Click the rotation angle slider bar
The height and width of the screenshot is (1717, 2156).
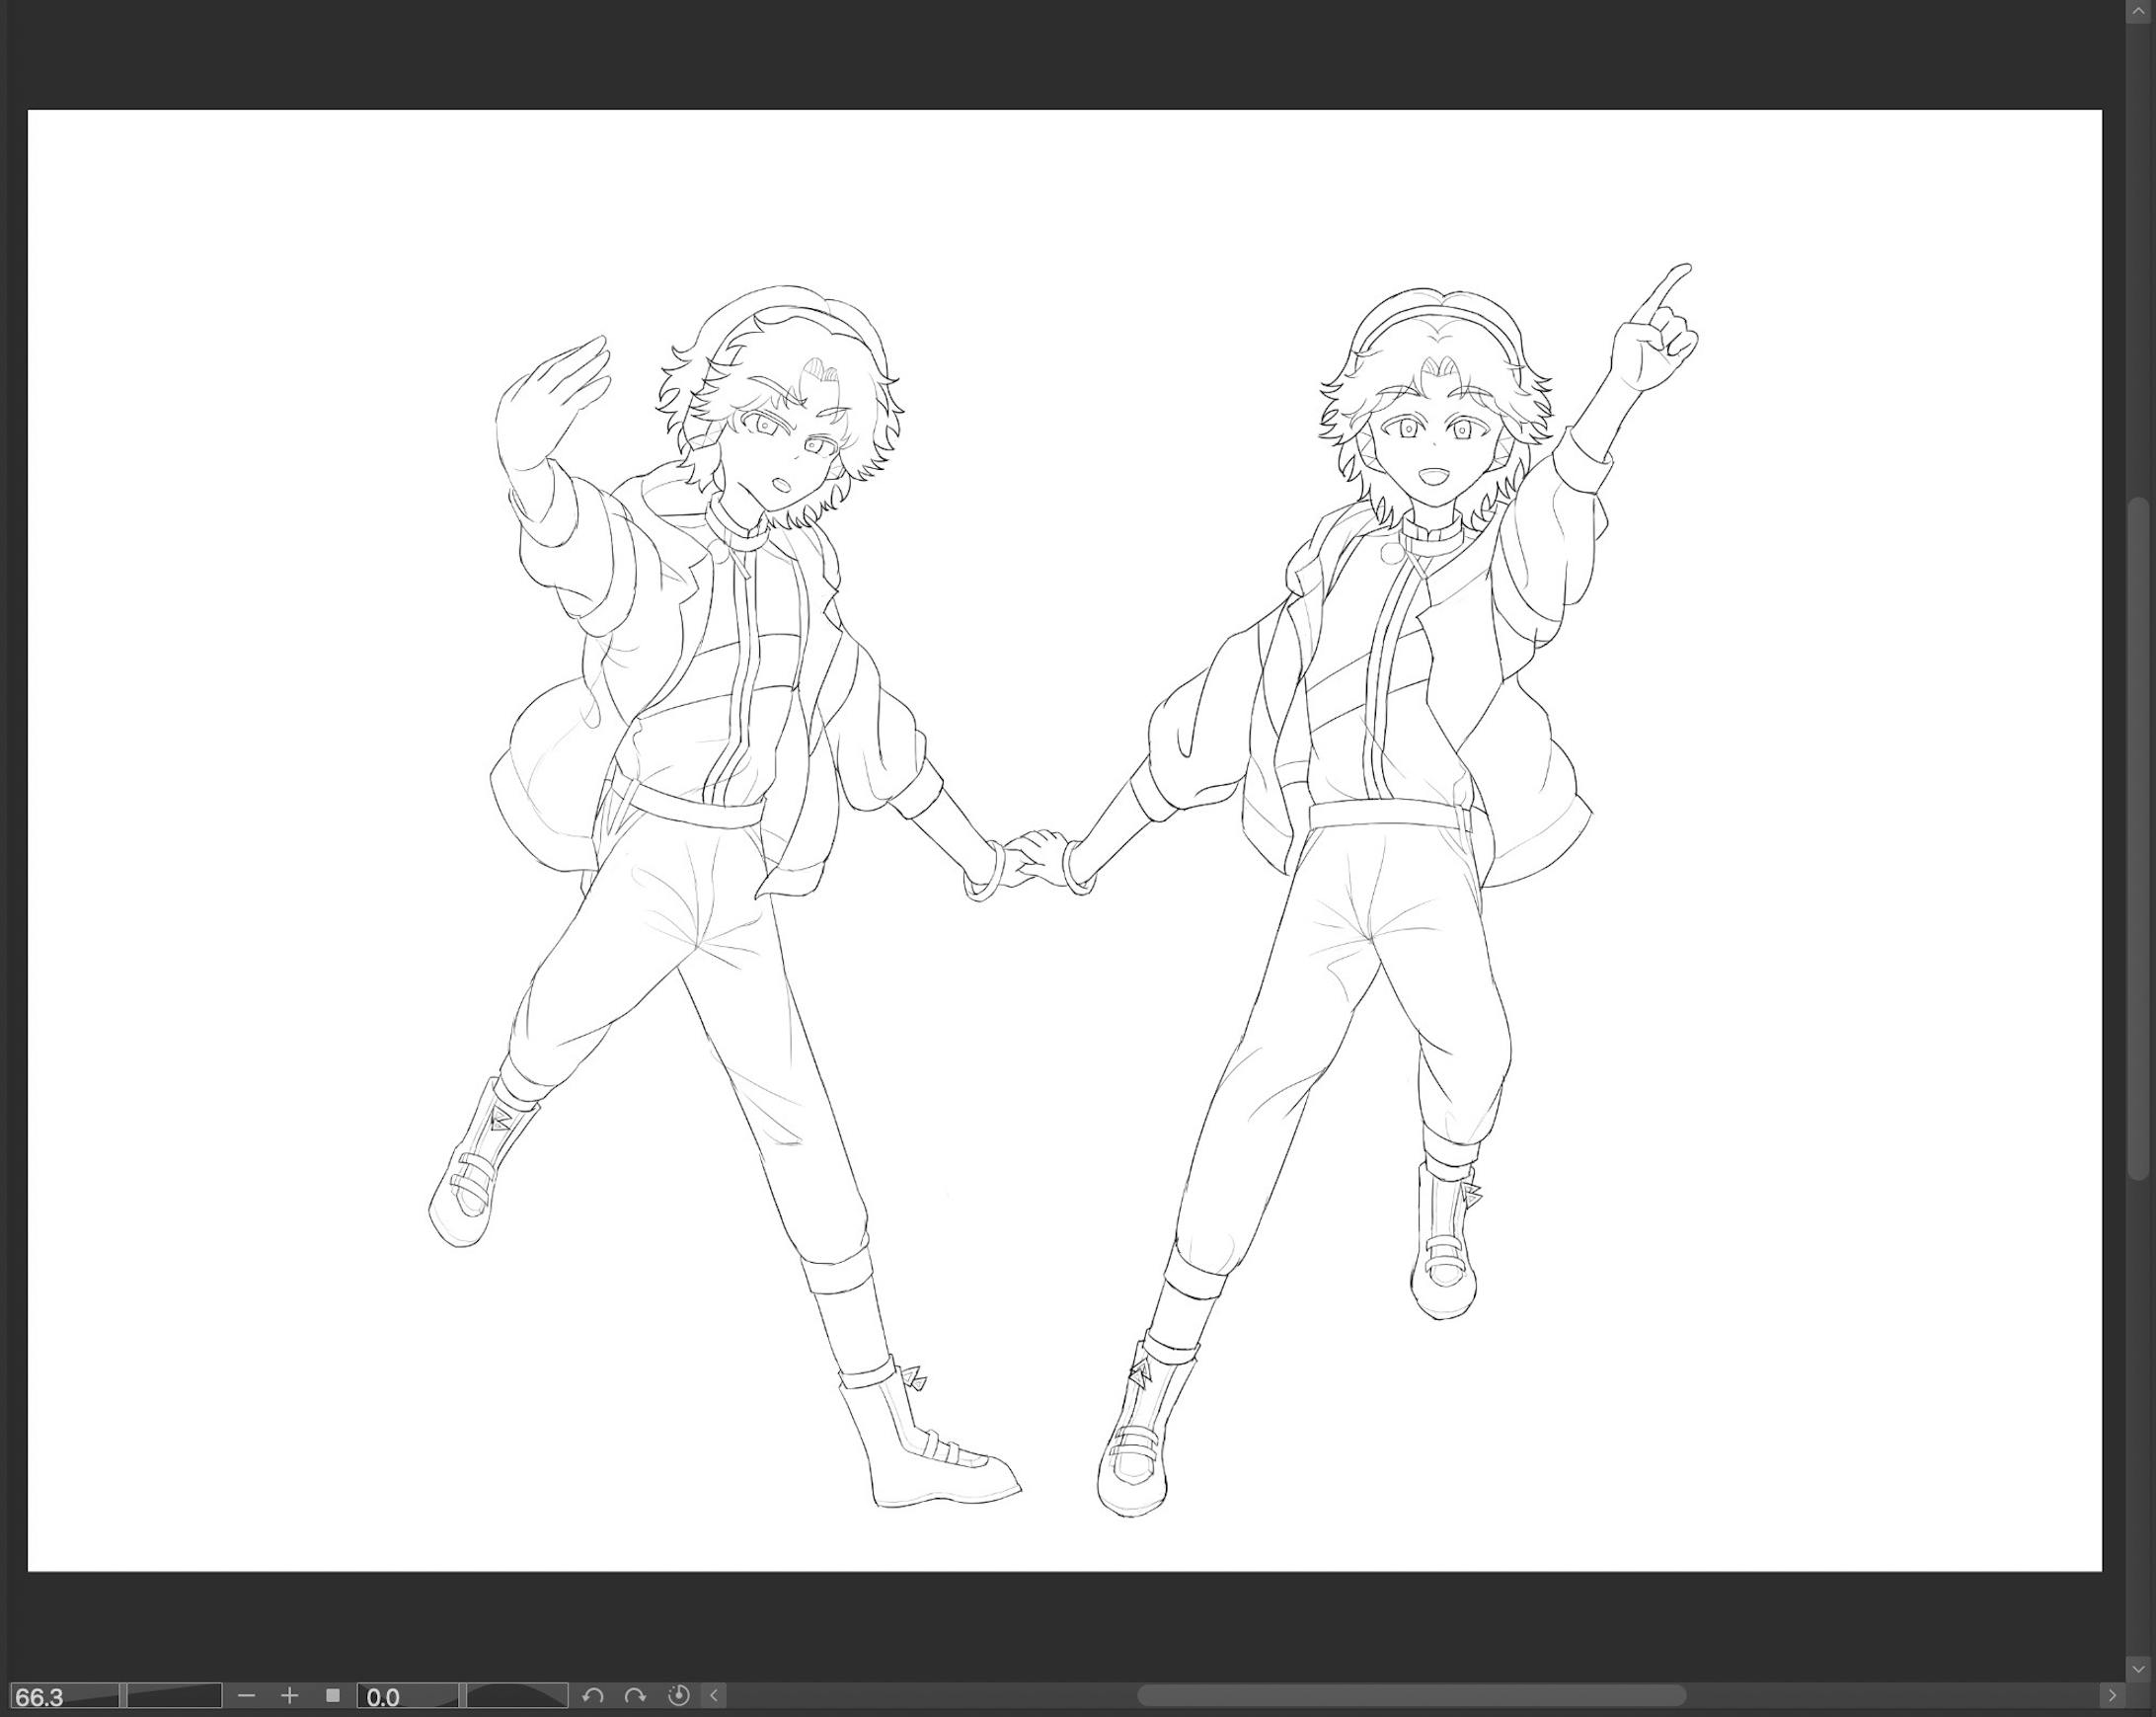tap(517, 1696)
